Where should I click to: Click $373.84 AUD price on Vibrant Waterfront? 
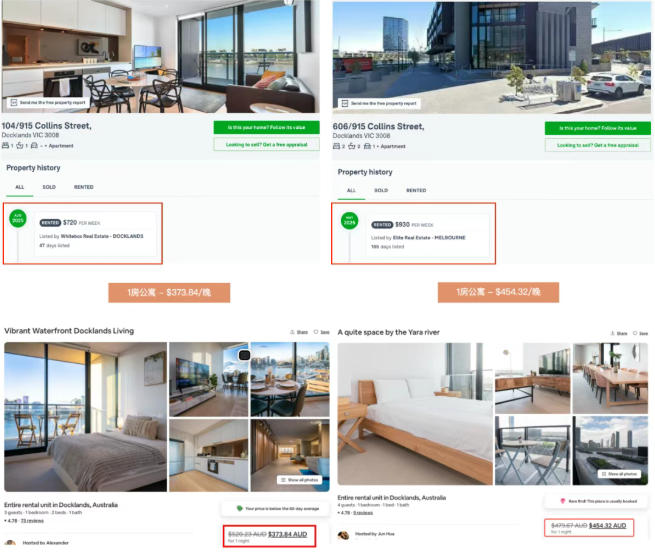287,534
